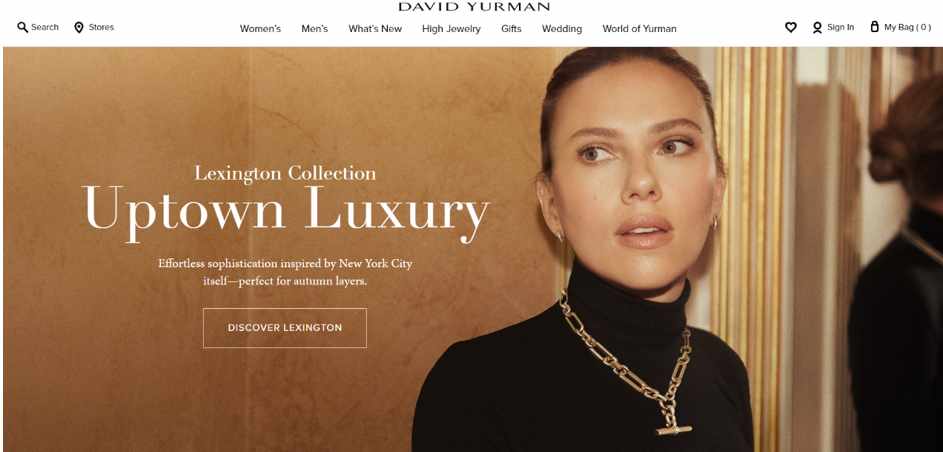943x452 pixels.
Task: Open the World of Yurman menu
Action: [639, 28]
